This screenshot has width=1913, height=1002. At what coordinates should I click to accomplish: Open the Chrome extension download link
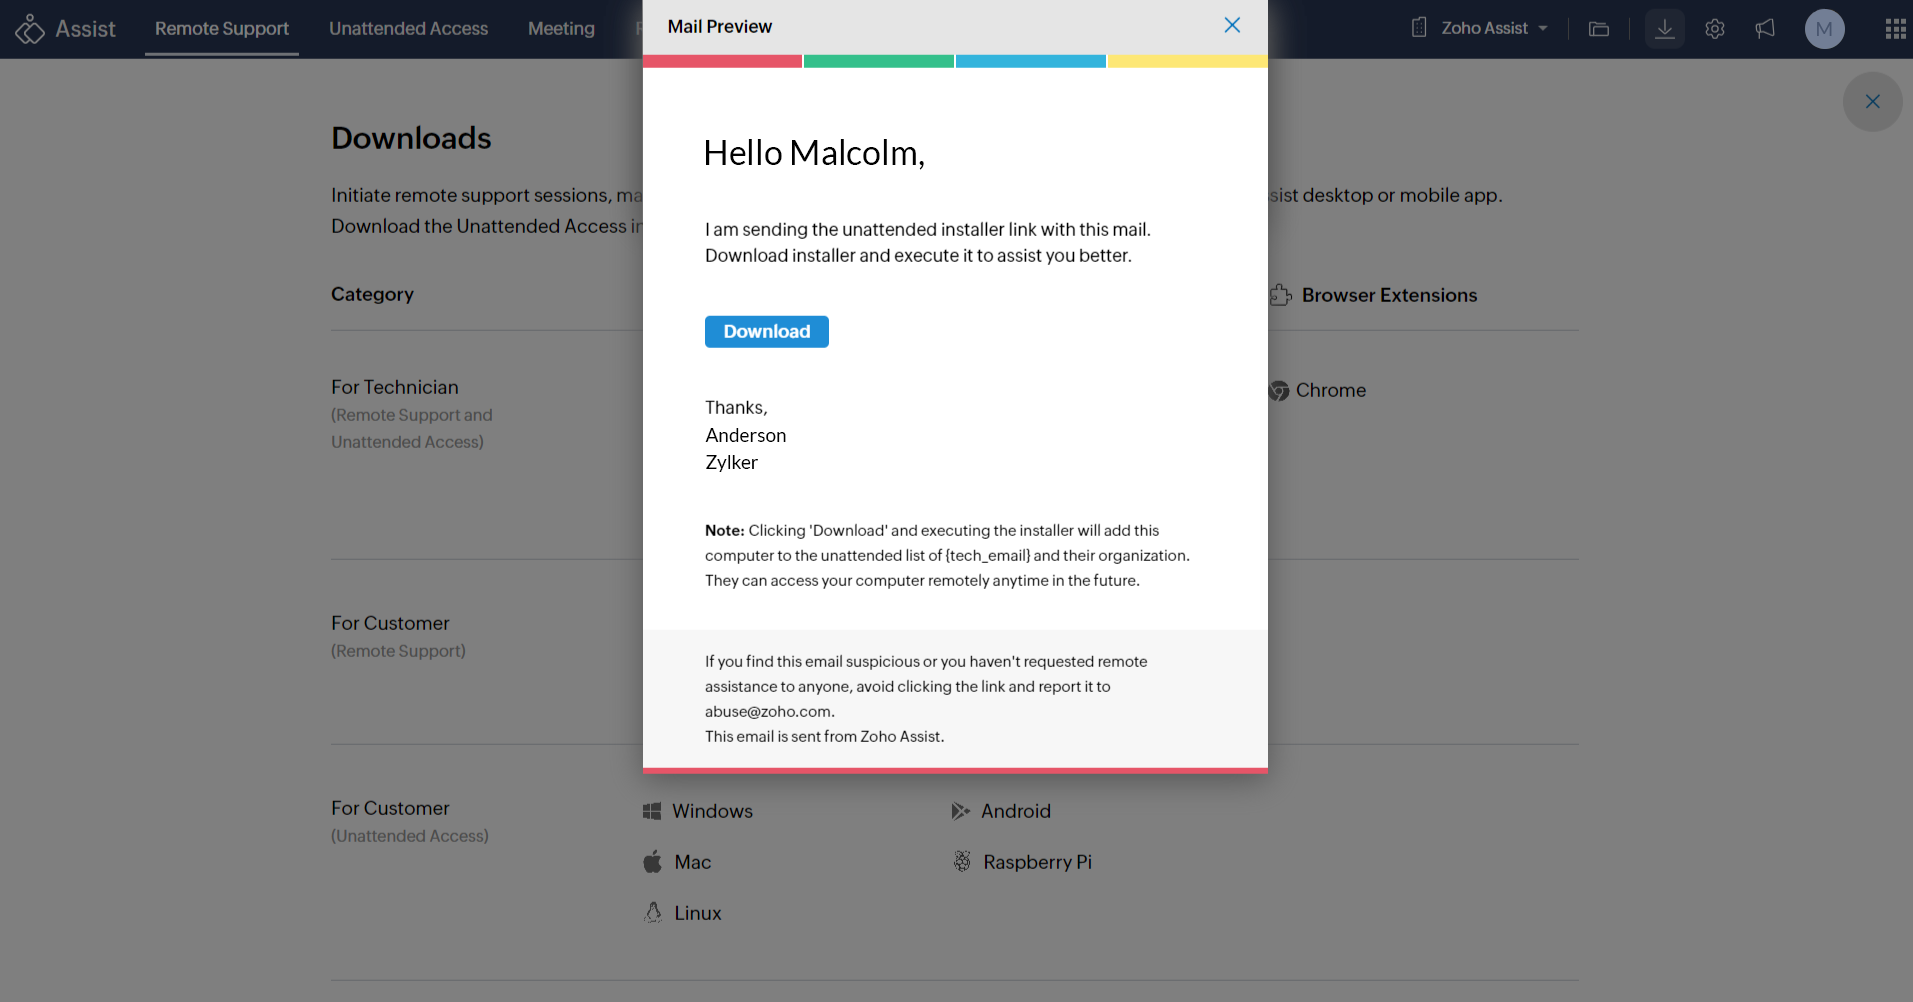(x=1329, y=390)
